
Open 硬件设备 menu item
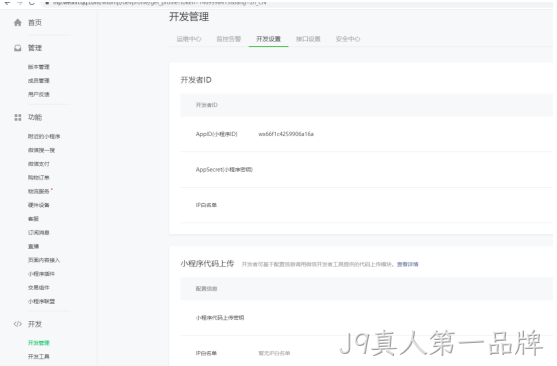39,205
